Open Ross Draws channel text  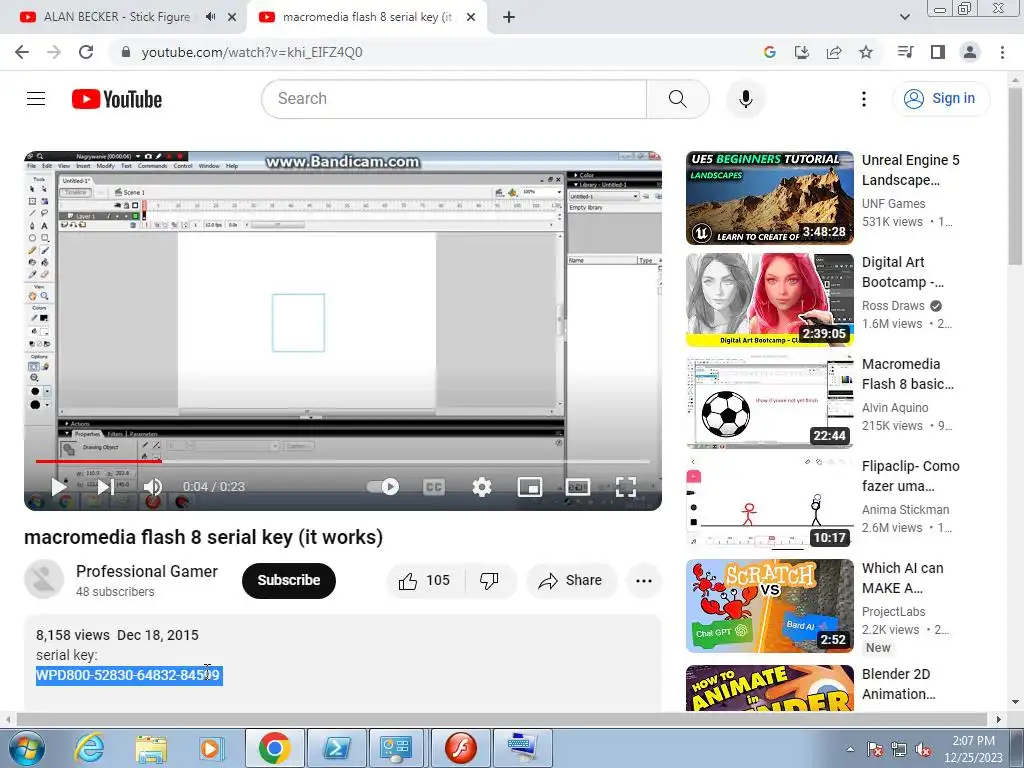tap(893, 306)
